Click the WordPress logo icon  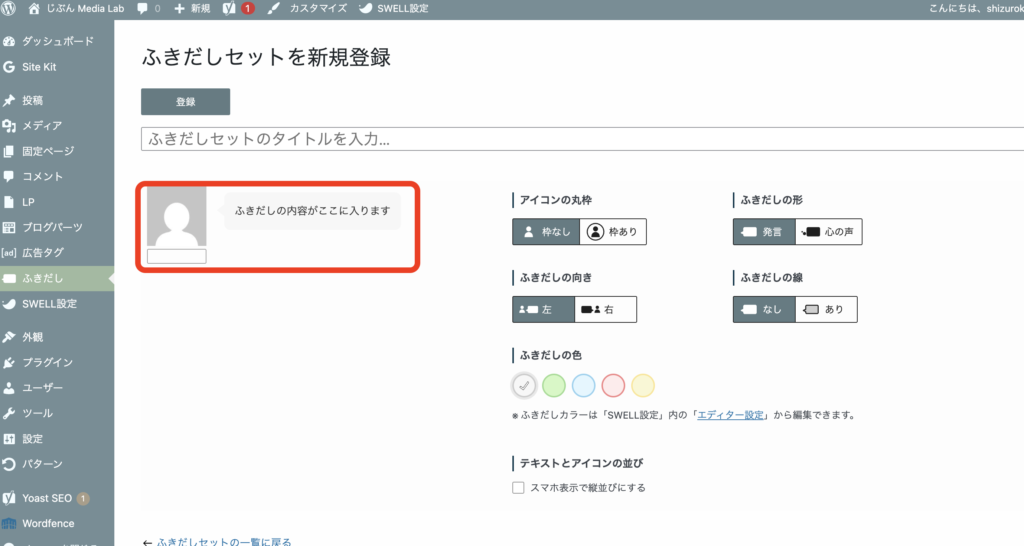(x=10, y=8)
